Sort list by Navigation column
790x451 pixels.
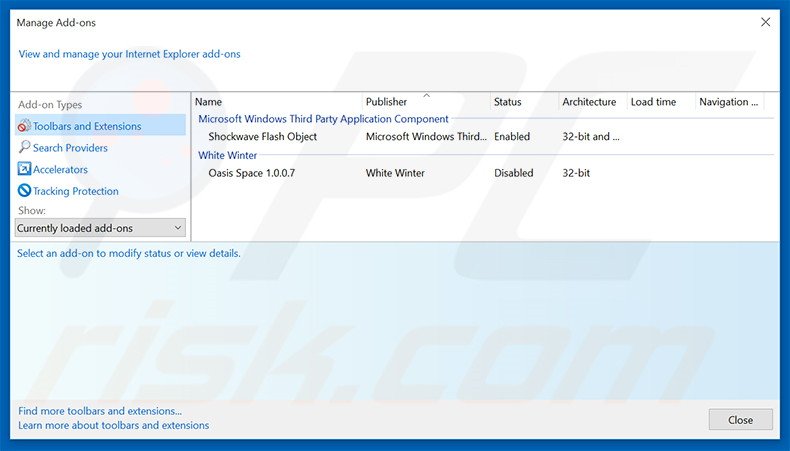click(x=730, y=101)
